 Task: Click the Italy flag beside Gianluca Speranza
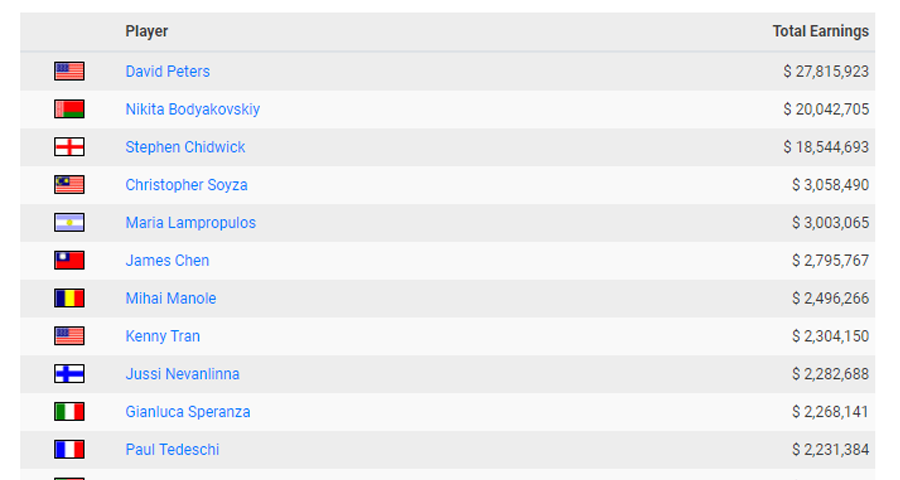(69, 412)
